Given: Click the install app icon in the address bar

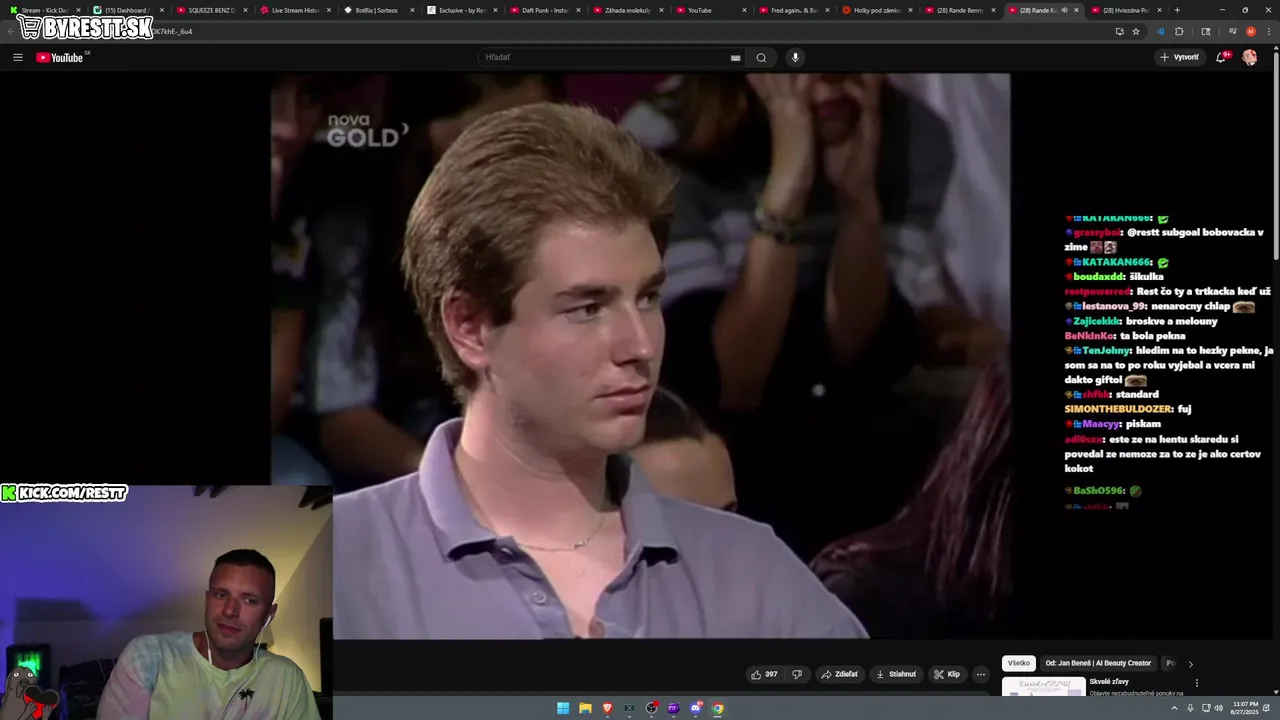Looking at the screenshot, I should point(1119,31).
